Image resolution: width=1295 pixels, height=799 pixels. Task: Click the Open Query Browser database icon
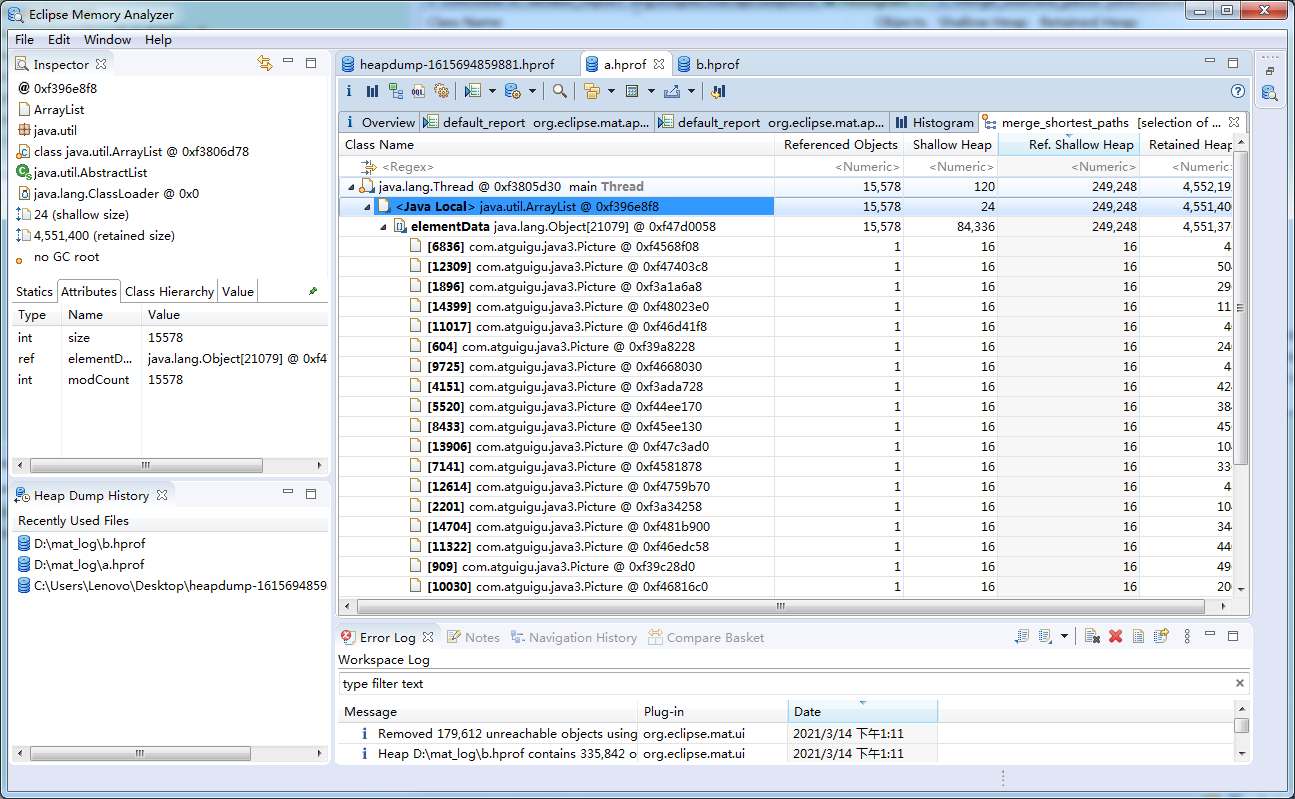(x=512, y=91)
